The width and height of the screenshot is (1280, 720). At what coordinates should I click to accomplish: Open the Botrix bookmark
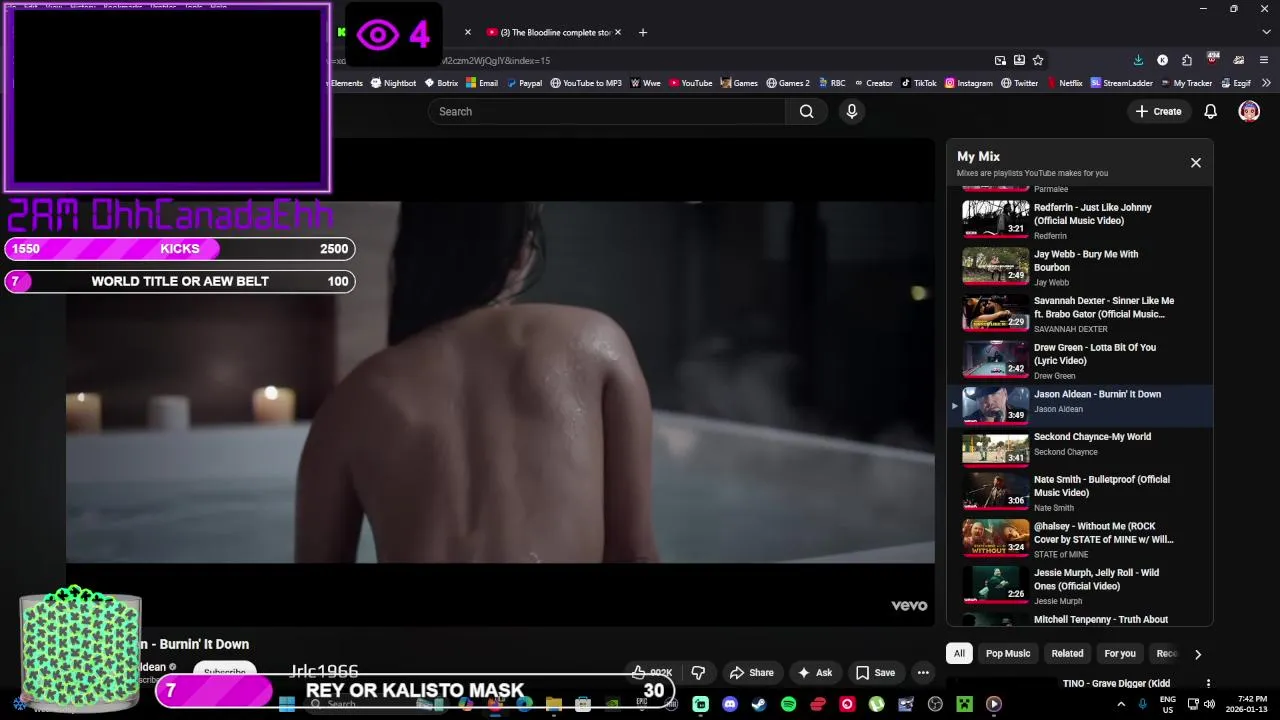click(441, 83)
